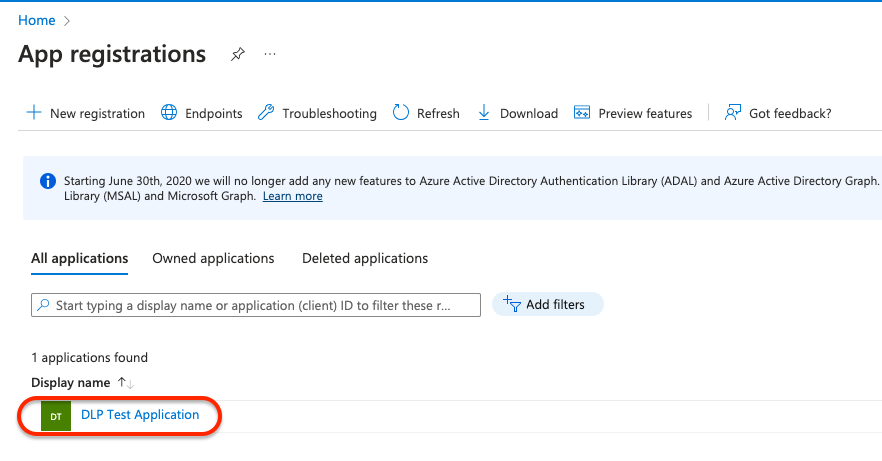This screenshot has width=882, height=461.
Task: Click the breadcrumb chevron after Home
Action: pos(67,21)
